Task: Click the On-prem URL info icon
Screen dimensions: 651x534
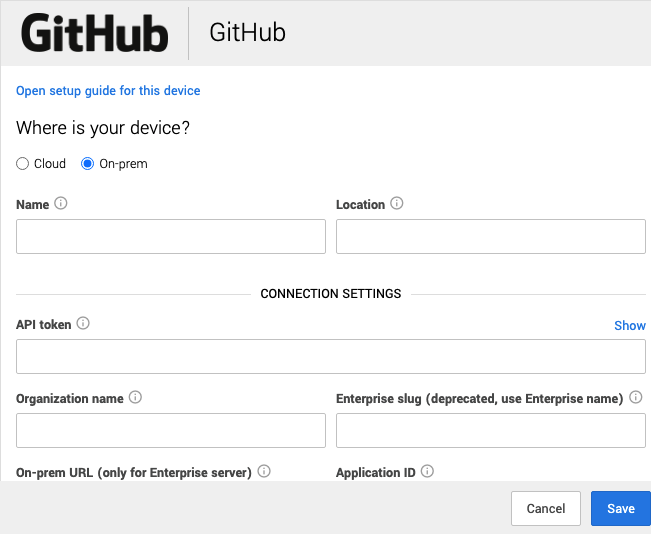Action: [x=264, y=471]
